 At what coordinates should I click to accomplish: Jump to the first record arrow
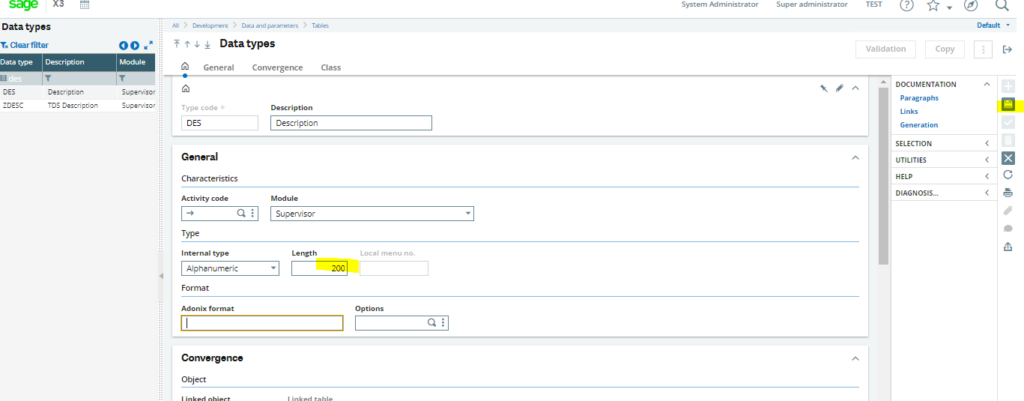point(177,44)
